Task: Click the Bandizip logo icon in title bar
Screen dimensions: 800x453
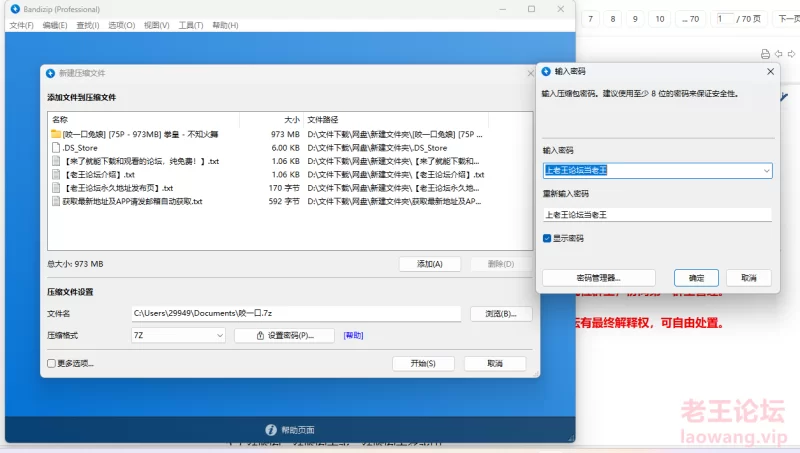Action: 15,9
